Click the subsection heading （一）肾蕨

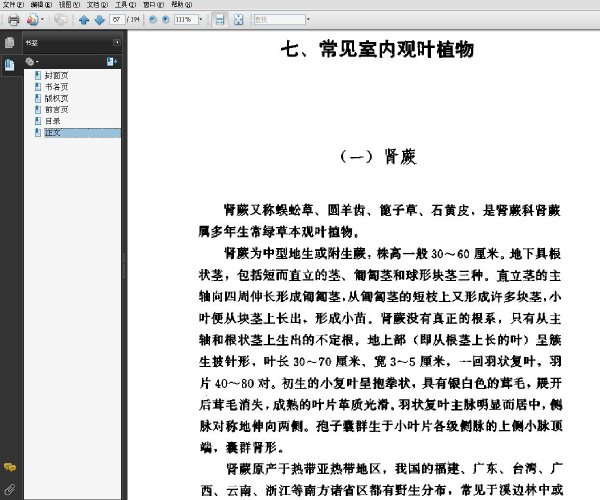click(x=378, y=156)
